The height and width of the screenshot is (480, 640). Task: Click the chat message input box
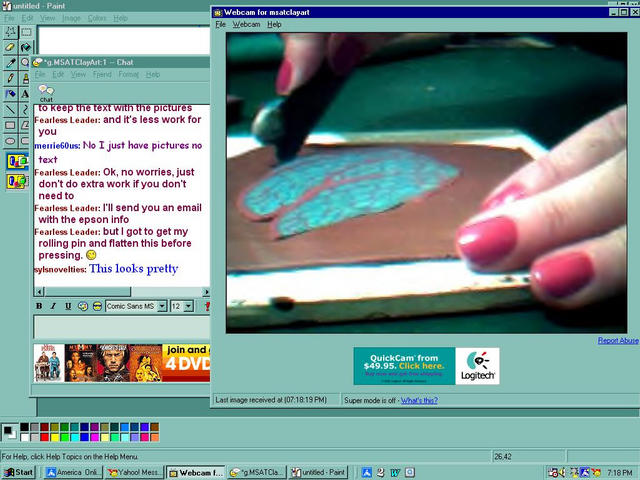(122, 327)
